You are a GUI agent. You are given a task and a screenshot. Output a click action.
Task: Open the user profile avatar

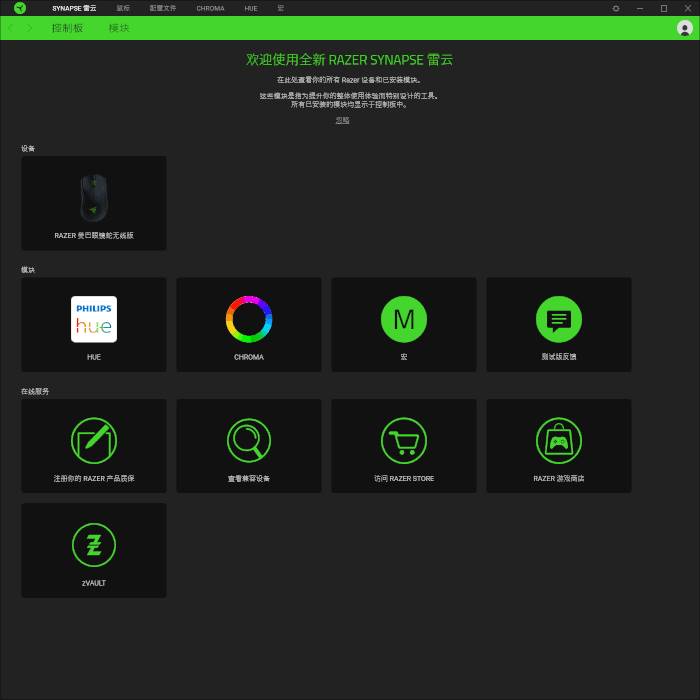pos(685,28)
